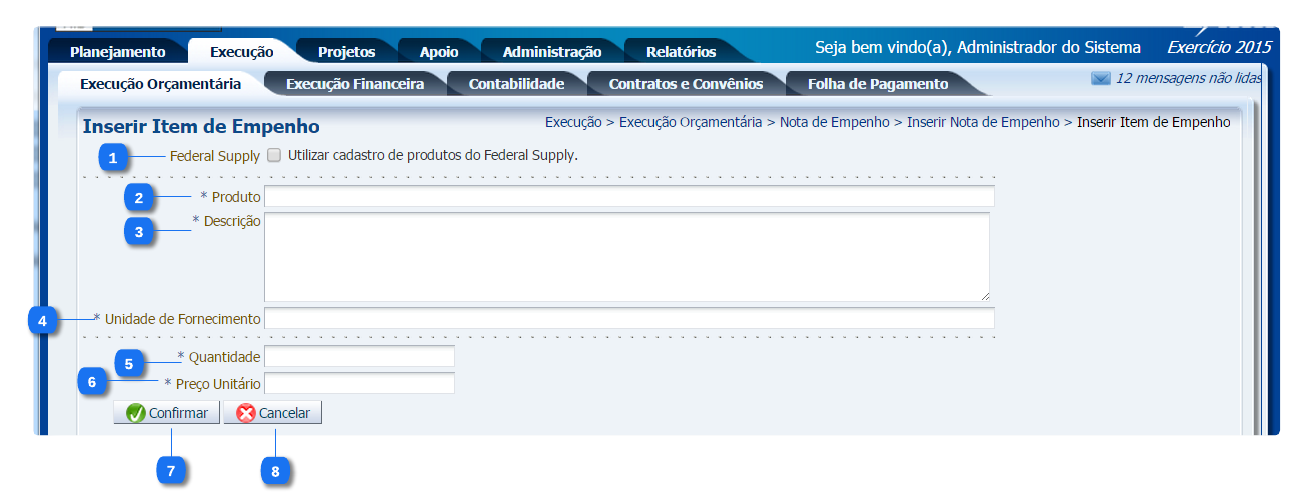Select the Execução Financeira subtab
Screen dimensions: 1299x493
pyautogui.click(x=354, y=84)
